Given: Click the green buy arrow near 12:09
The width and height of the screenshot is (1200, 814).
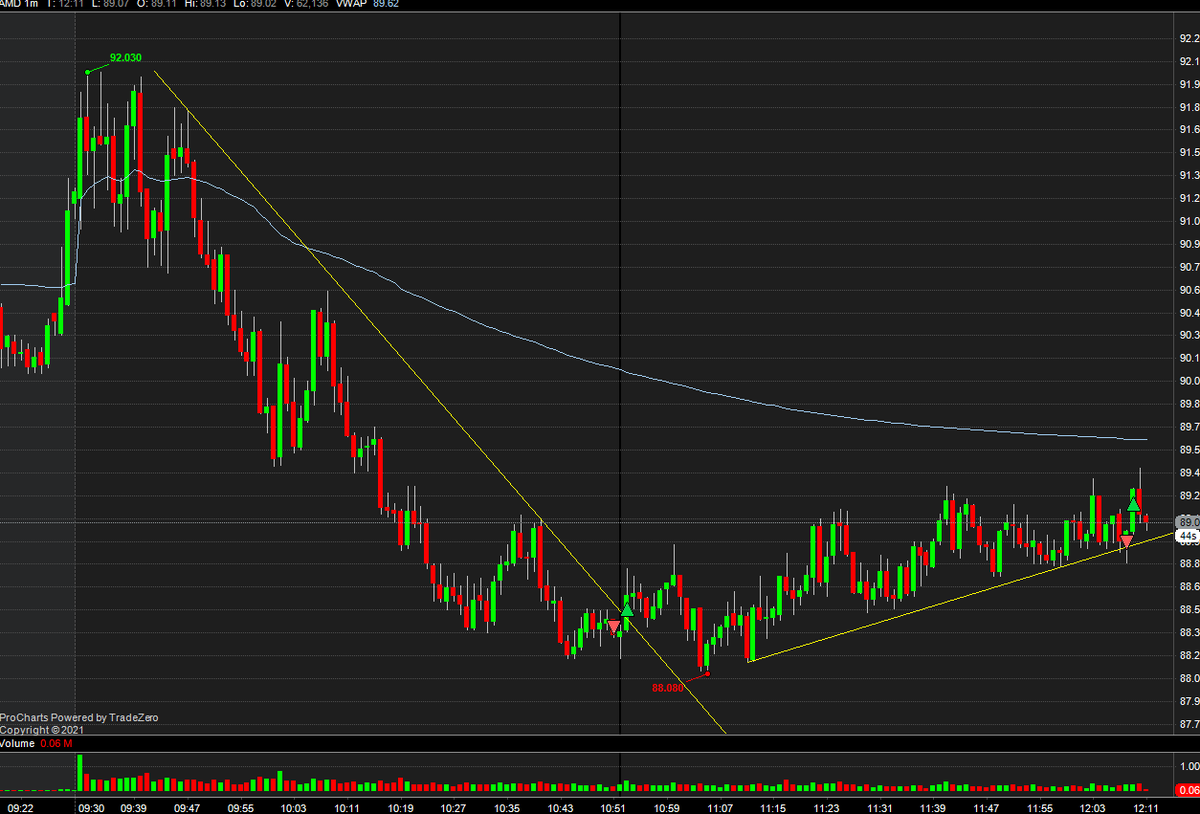Looking at the screenshot, I should (1134, 505).
